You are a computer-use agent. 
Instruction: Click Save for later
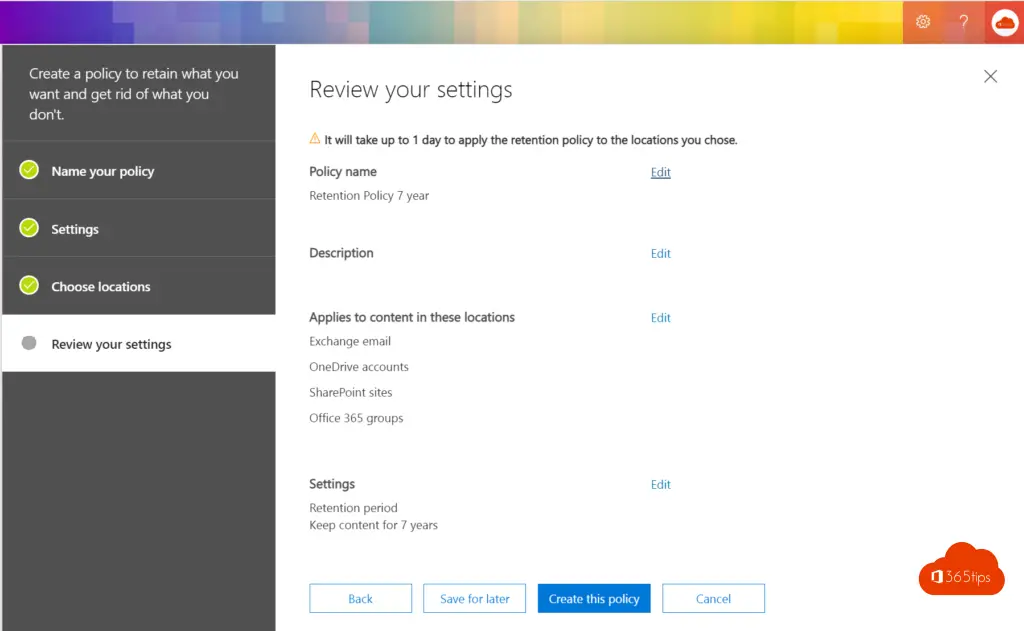coord(474,599)
